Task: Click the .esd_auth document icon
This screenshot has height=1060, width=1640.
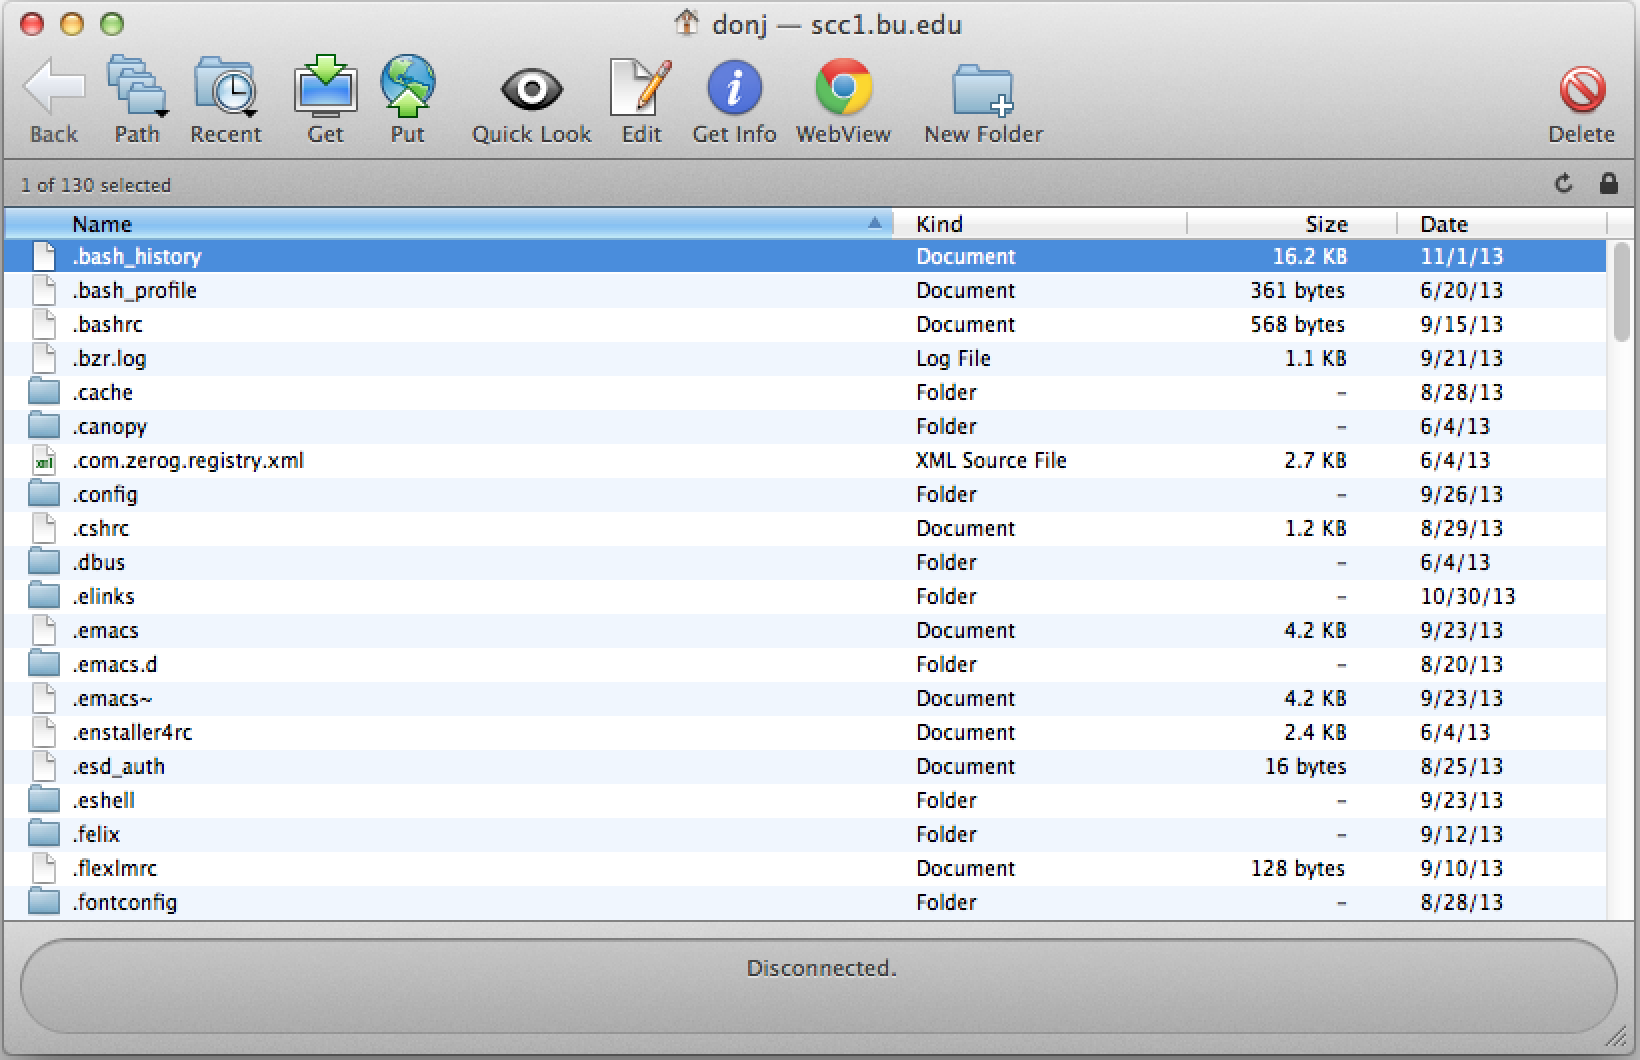Action: click(x=44, y=766)
